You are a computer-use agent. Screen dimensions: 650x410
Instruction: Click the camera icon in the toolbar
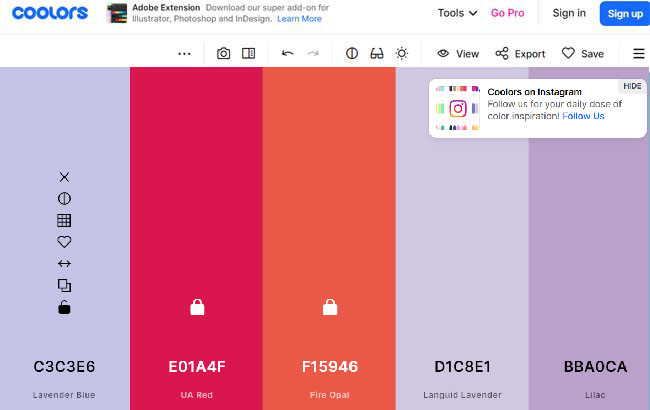pyautogui.click(x=224, y=53)
